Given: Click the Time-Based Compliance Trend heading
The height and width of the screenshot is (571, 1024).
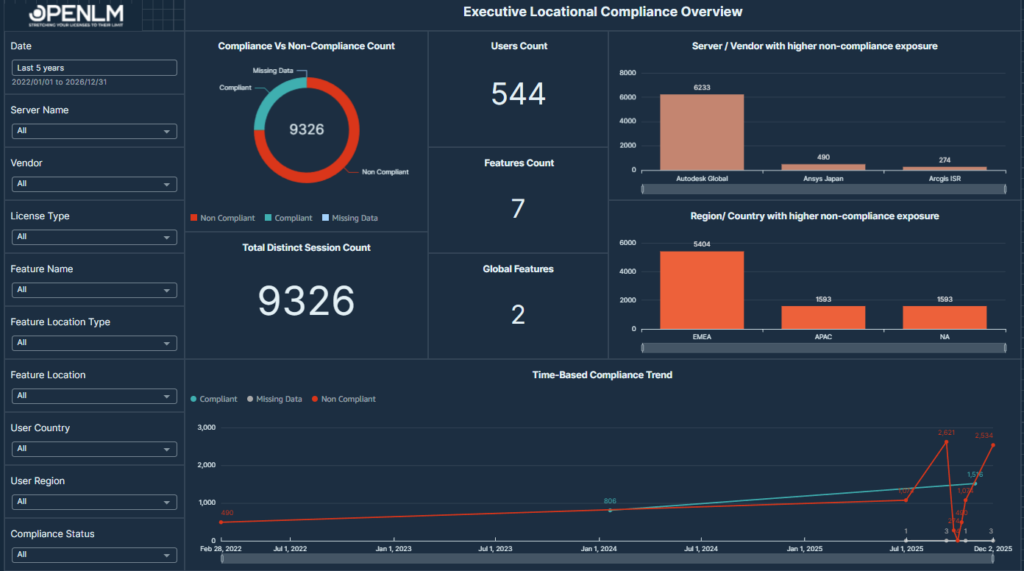Looking at the screenshot, I should click(602, 375).
